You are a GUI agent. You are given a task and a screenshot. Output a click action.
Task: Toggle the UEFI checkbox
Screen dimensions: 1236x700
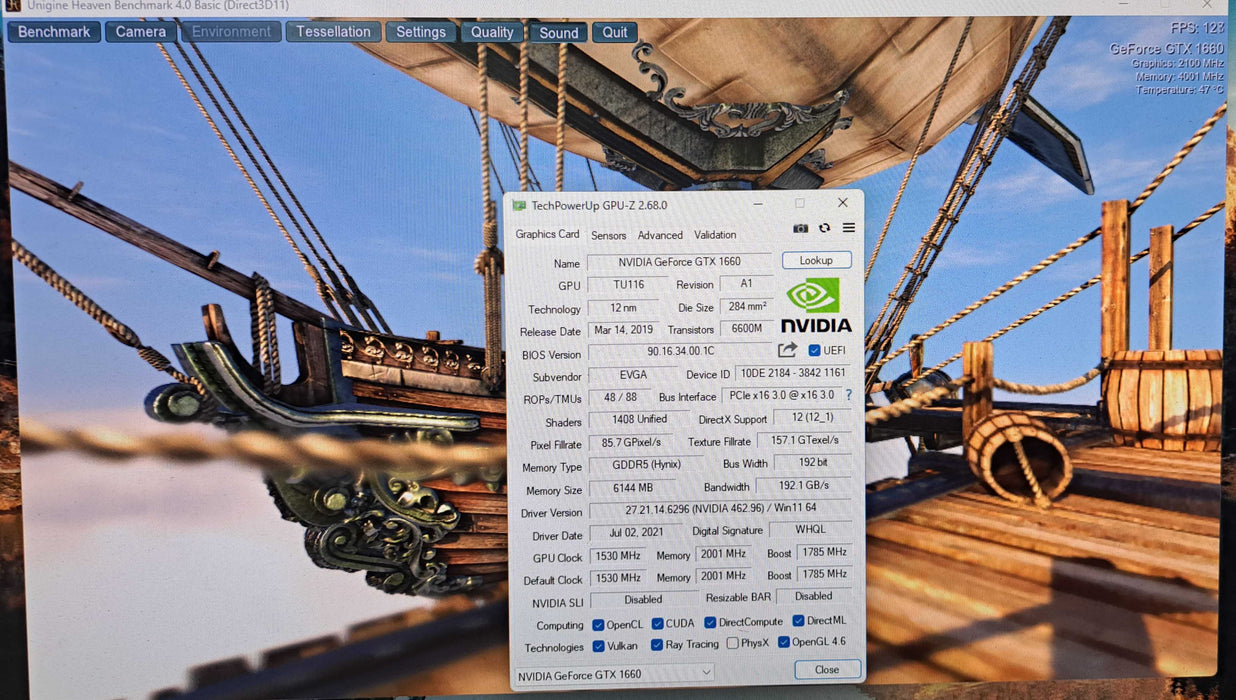pyautogui.click(x=814, y=350)
